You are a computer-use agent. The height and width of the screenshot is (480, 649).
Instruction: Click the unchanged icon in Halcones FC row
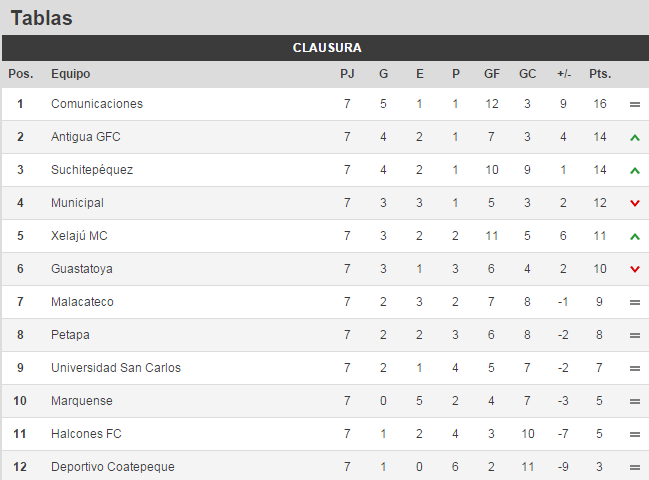pyautogui.click(x=635, y=434)
